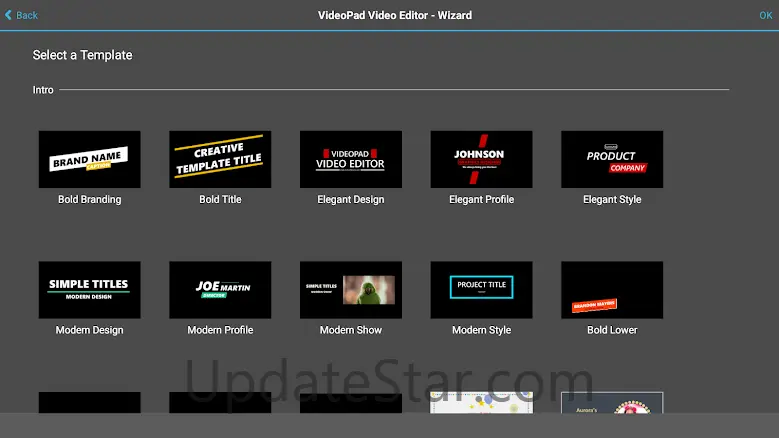Go back using the Back arrow icon

[8, 15]
